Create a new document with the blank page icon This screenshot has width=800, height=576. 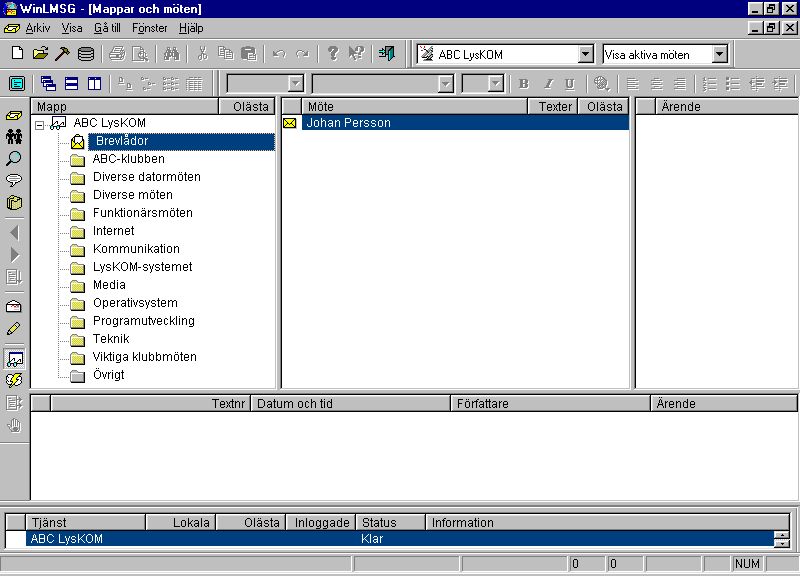tap(17, 53)
